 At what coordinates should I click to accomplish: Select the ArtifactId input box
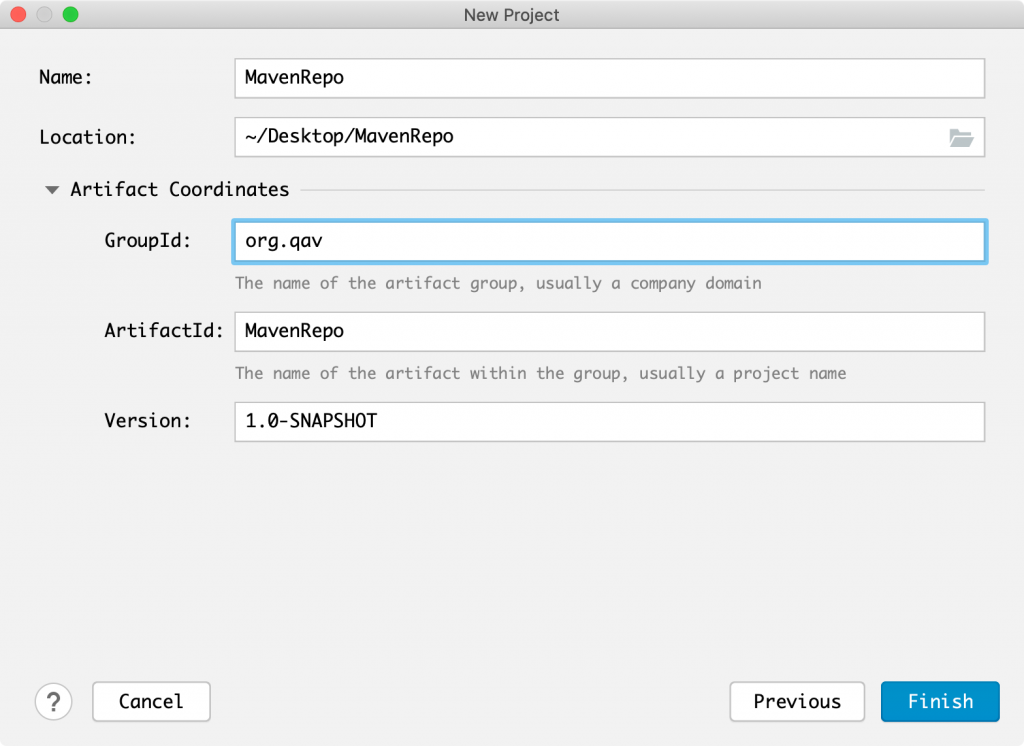tap(609, 331)
